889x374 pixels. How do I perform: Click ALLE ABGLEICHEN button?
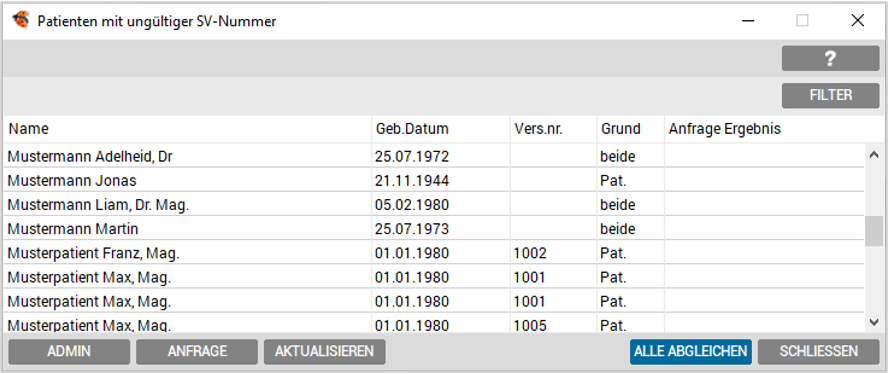[691, 351]
